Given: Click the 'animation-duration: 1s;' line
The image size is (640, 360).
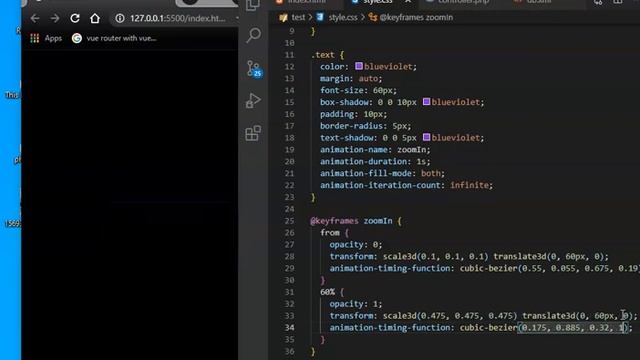Looking at the screenshot, I should [x=375, y=161].
